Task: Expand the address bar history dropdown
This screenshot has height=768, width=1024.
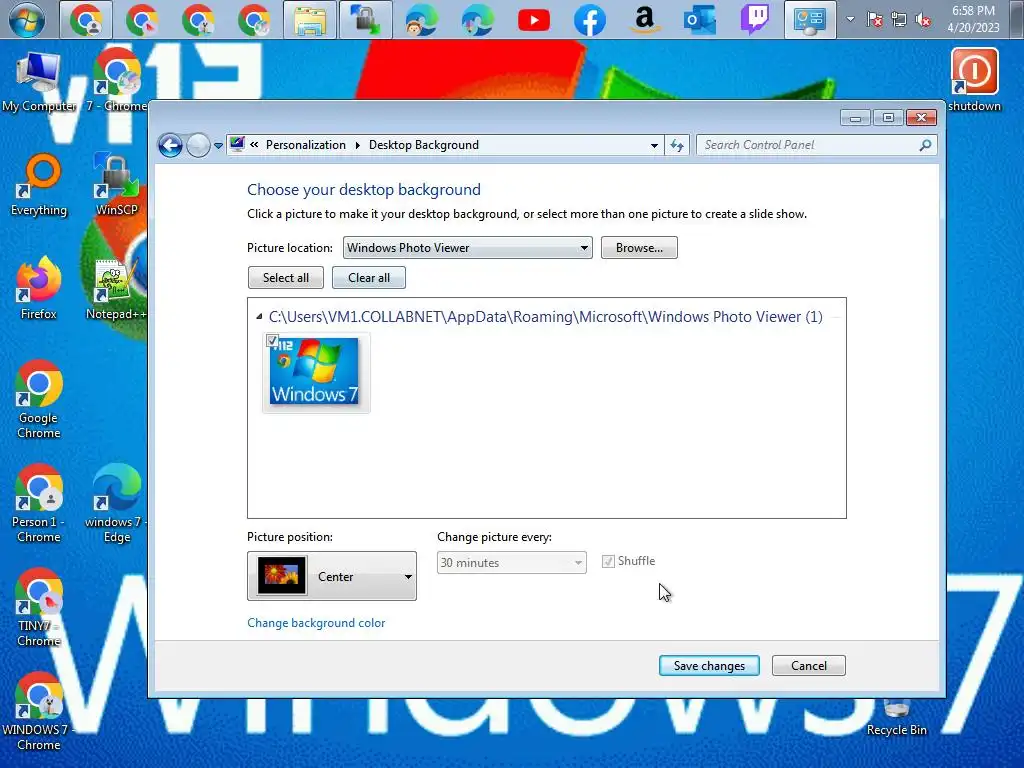Action: [654, 146]
